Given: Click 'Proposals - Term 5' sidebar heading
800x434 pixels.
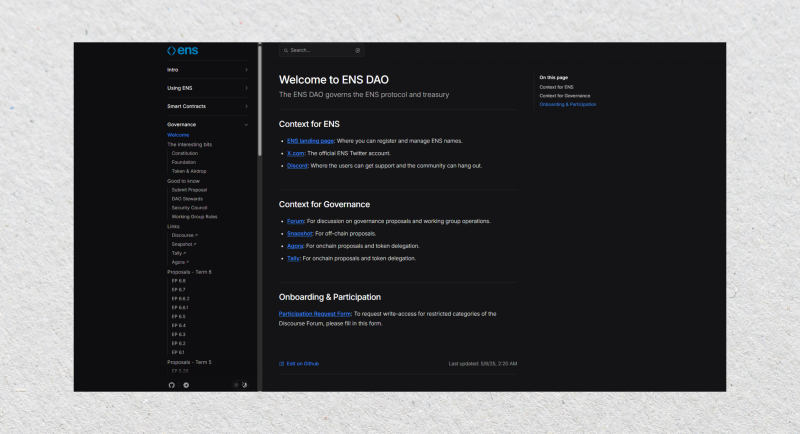Looking at the screenshot, I should [x=189, y=363].
